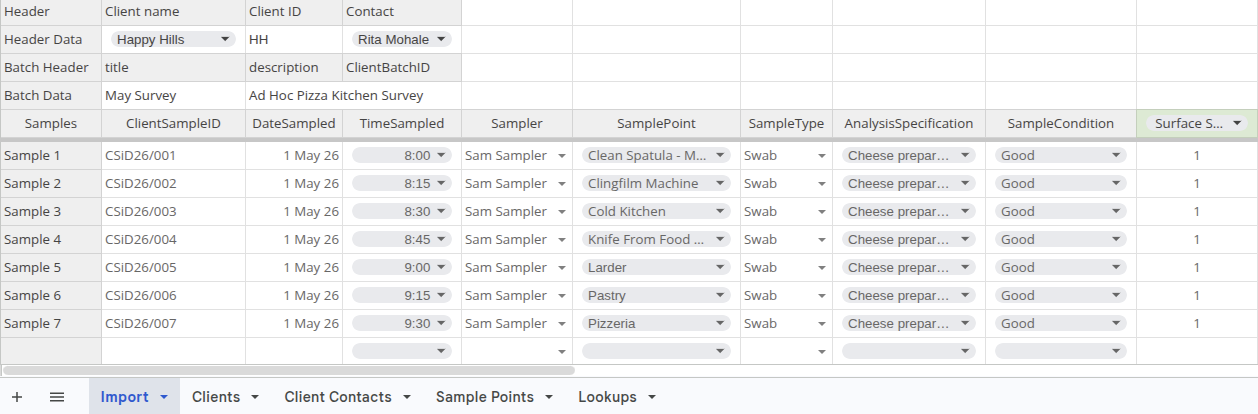Open the Client Contacts tab arrow

pyautogui.click(x=407, y=397)
